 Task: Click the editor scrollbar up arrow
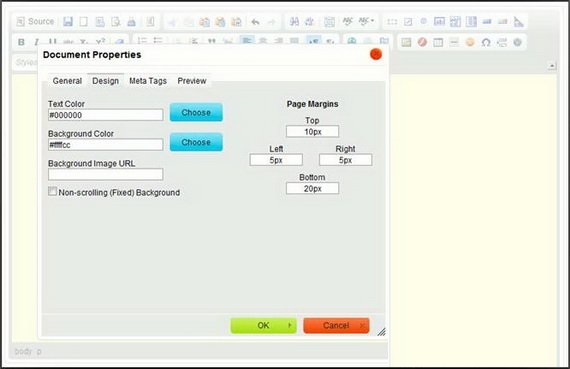(x=552, y=66)
